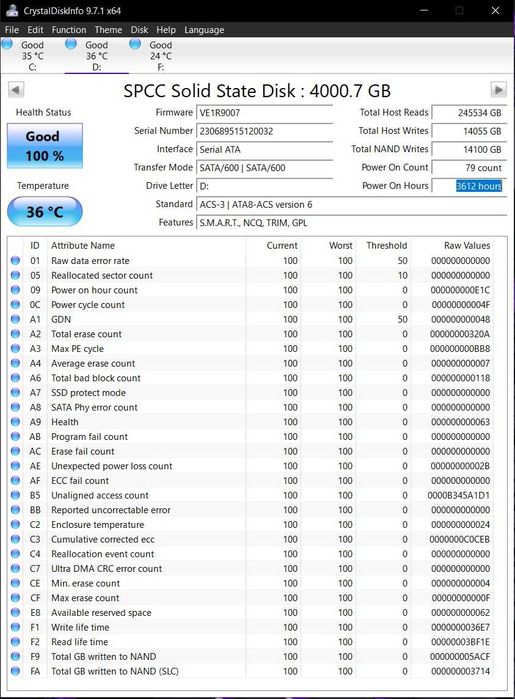
Task: Click the Drive Letter field D:
Action: pyautogui.click(x=264, y=186)
